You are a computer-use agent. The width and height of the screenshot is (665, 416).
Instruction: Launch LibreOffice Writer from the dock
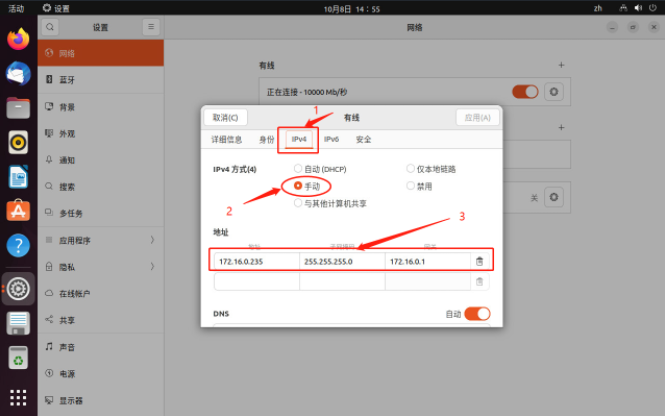point(18,177)
